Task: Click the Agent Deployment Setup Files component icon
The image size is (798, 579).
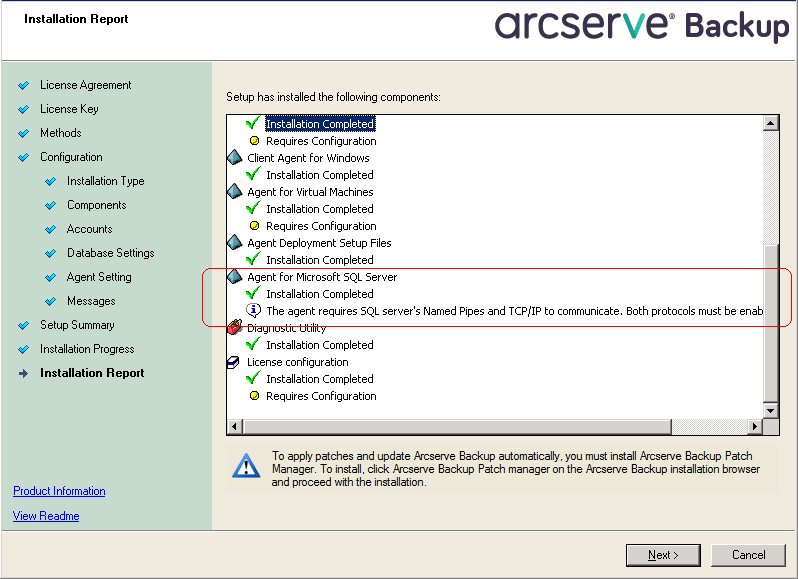Action: [235, 242]
